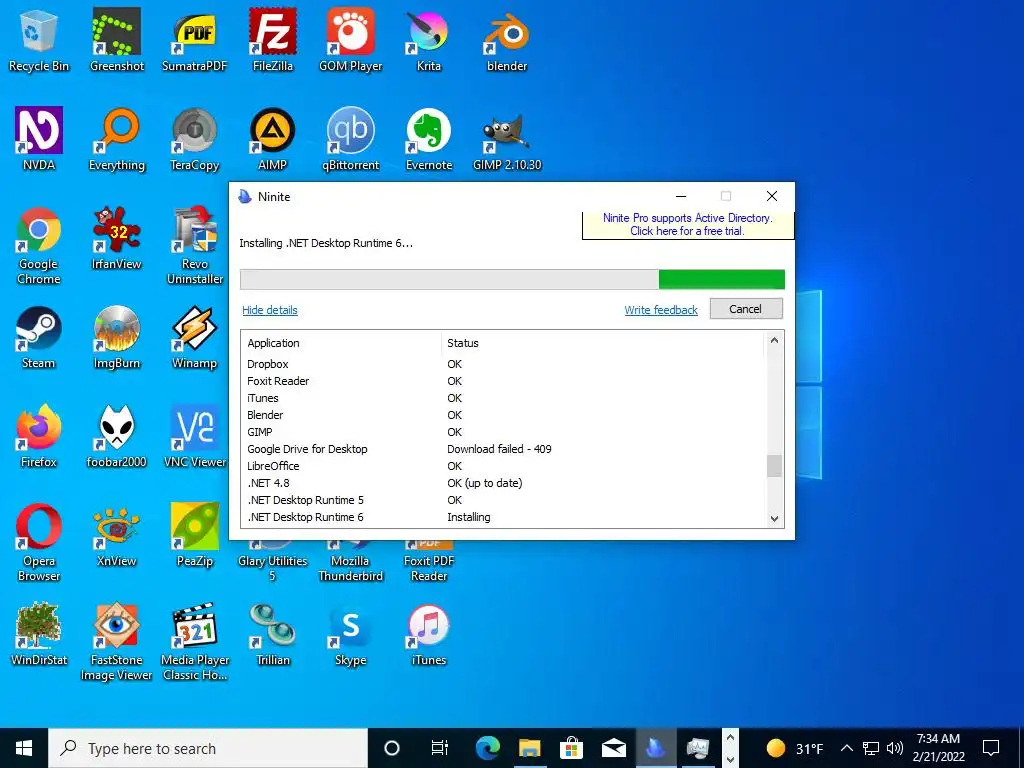Open the Windows Start menu
Viewport: 1024px width, 768px height.
24,748
